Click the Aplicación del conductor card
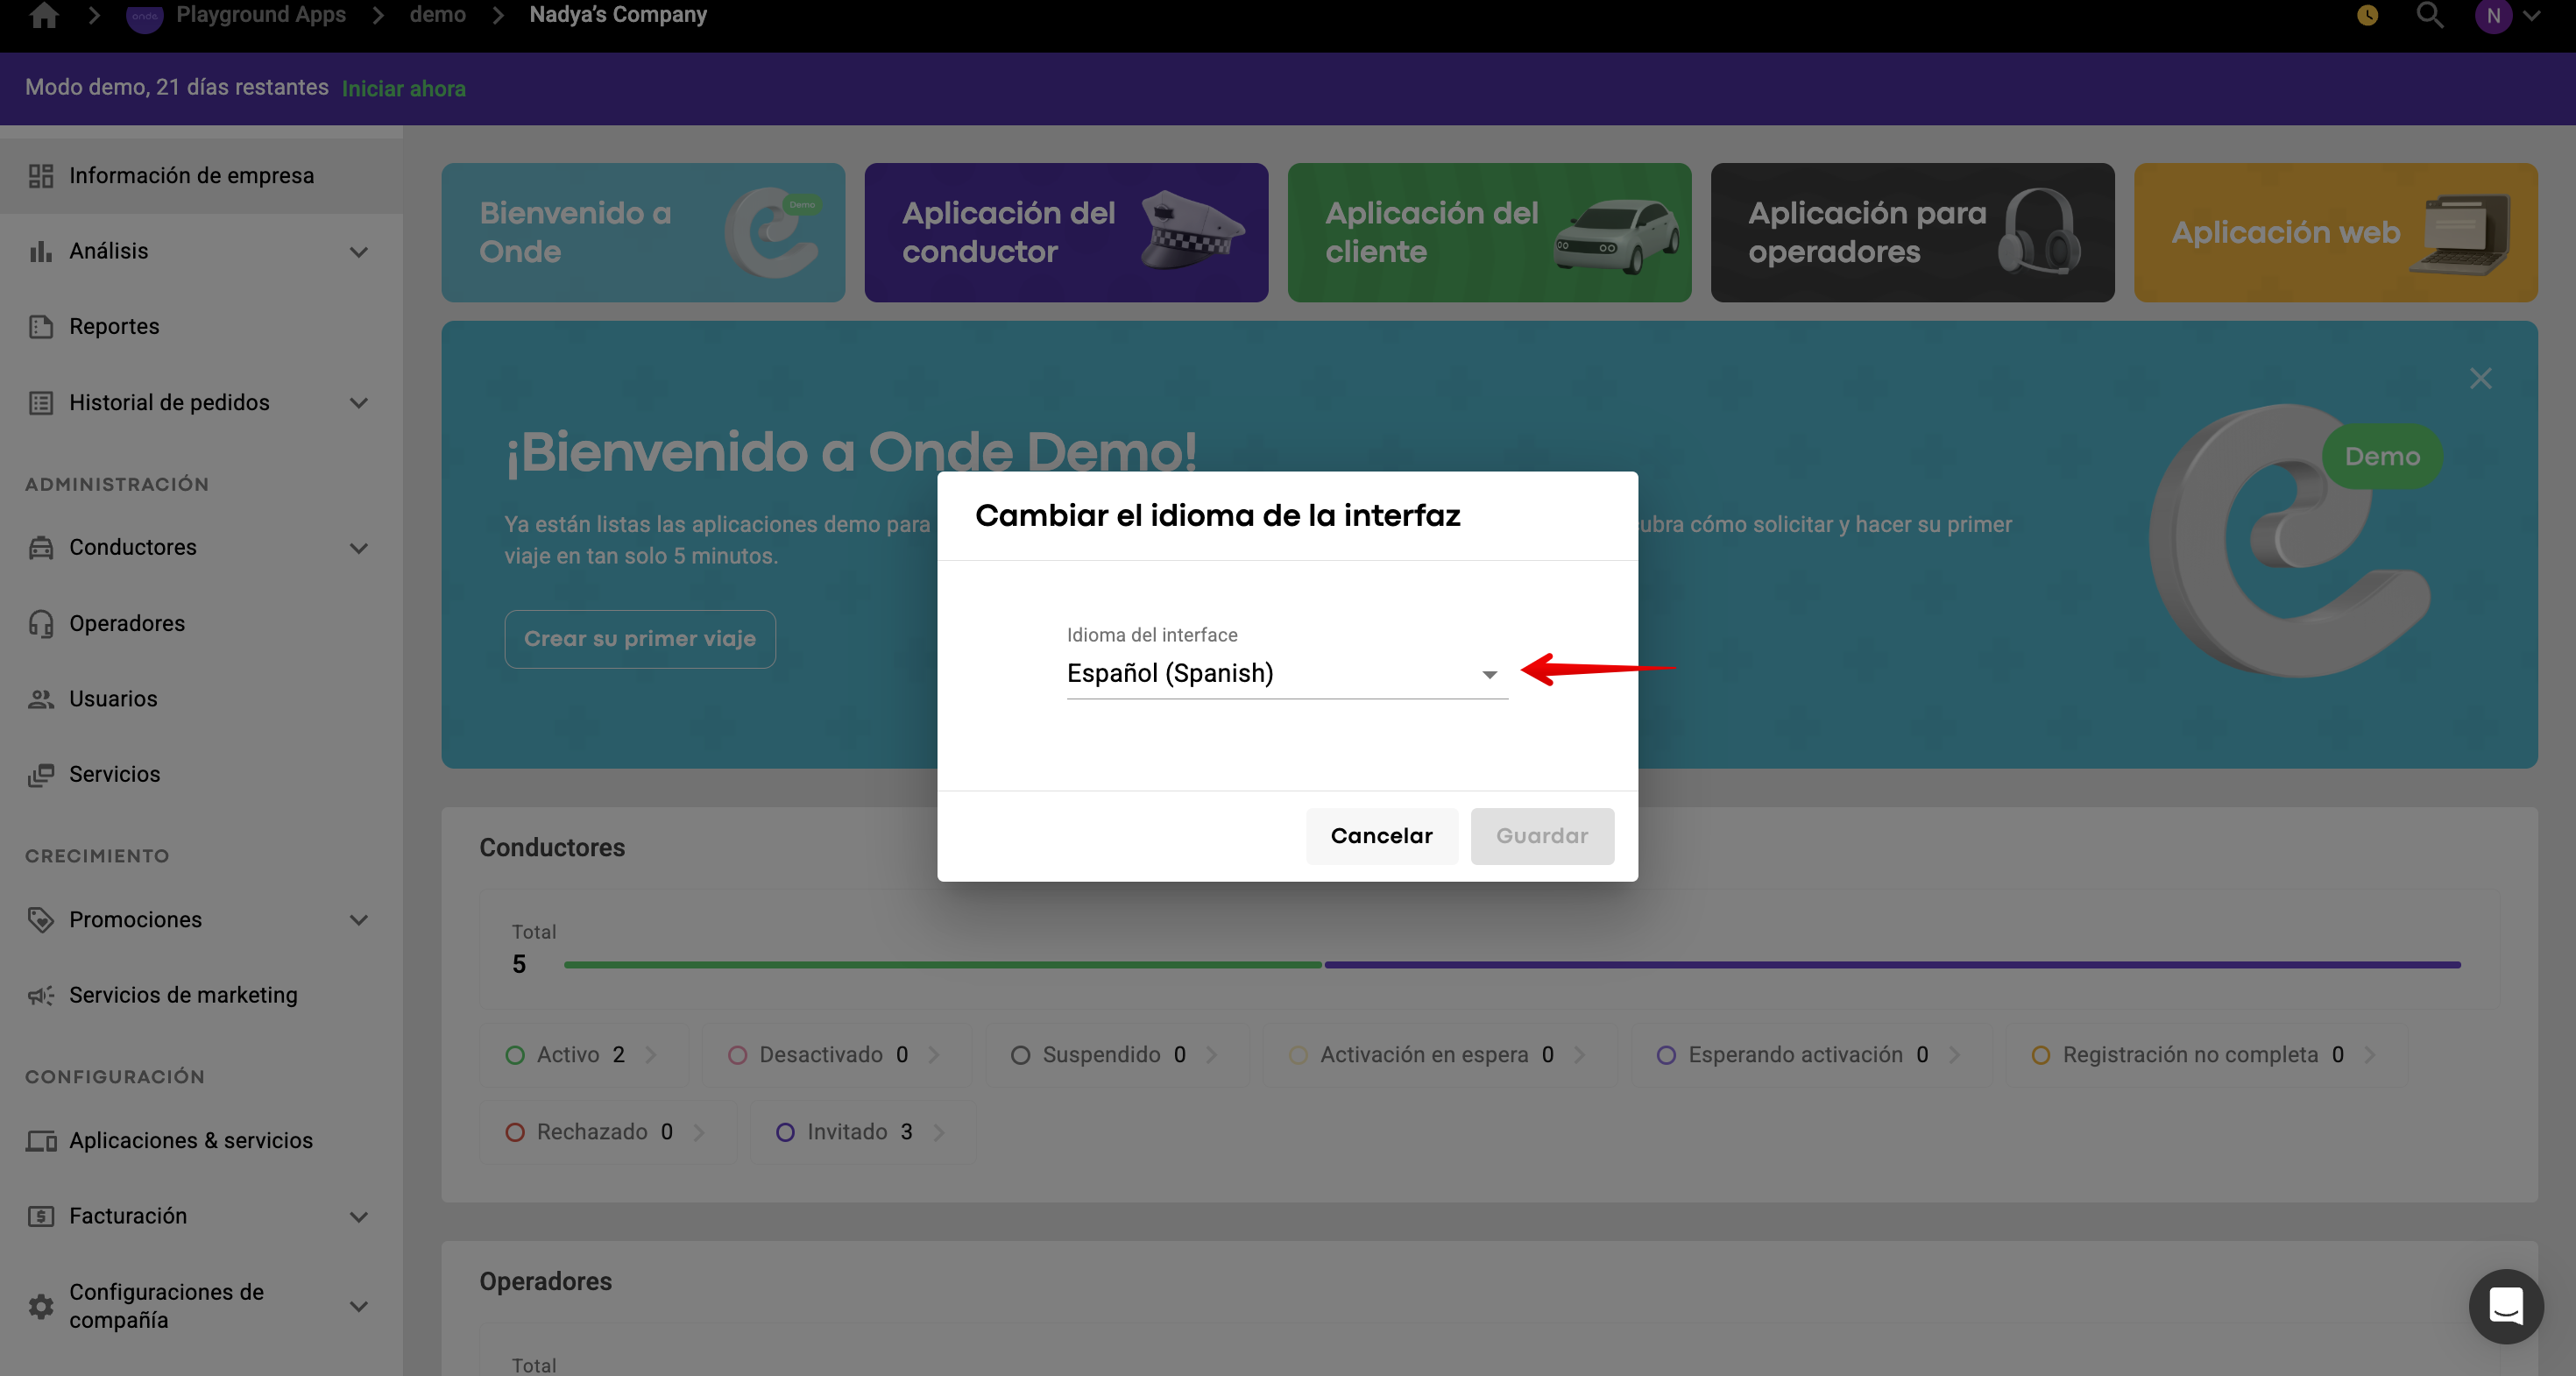The image size is (2576, 1376). pyautogui.click(x=1066, y=232)
